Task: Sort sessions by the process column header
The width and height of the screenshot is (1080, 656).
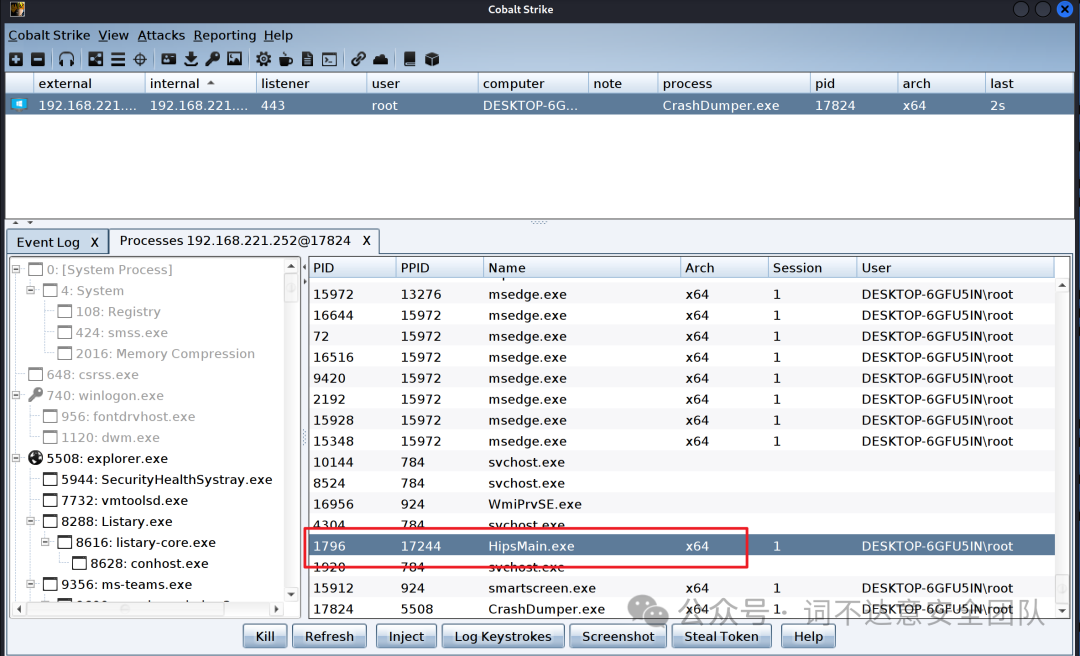Action: tap(734, 83)
